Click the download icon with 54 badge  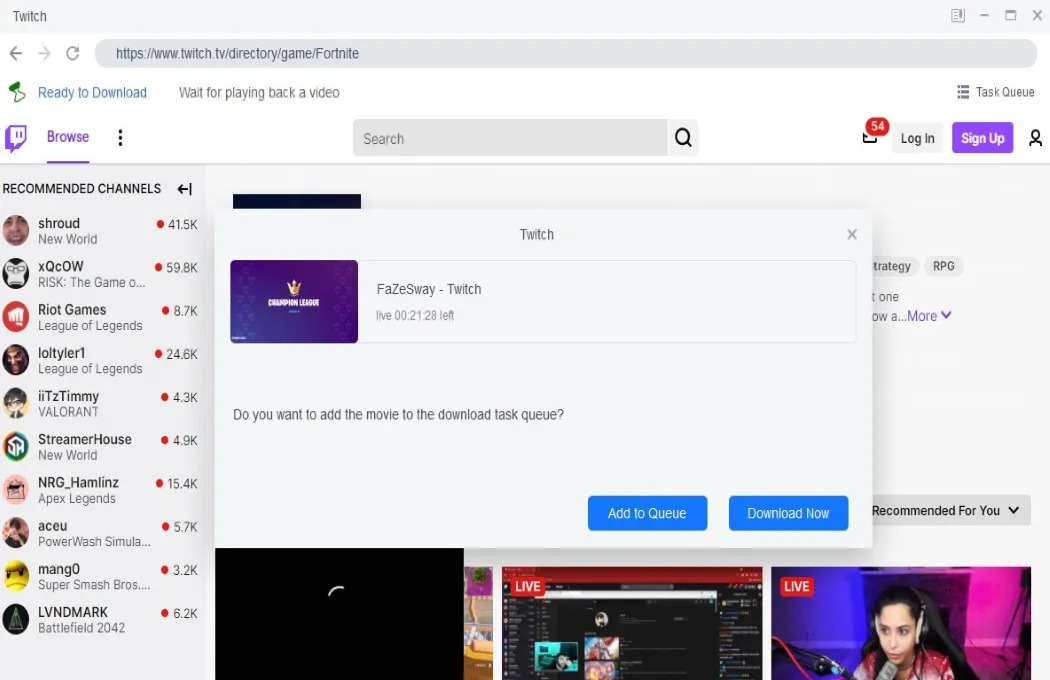[x=867, y=140]
